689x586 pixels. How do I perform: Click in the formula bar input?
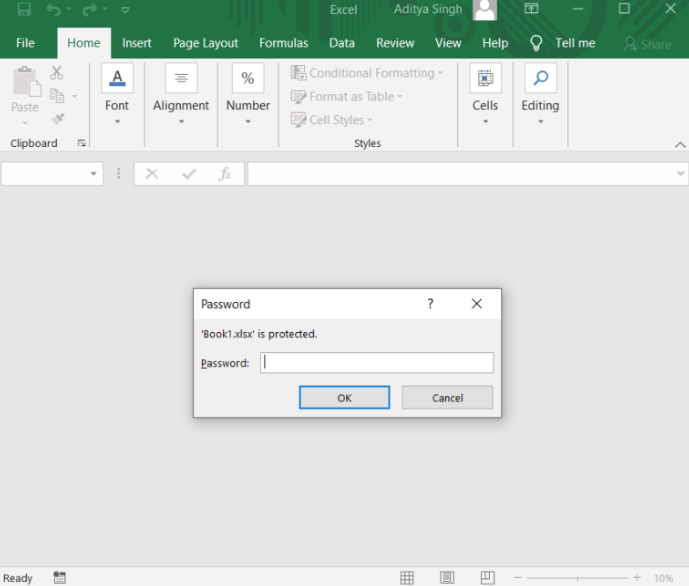[x=461, y=174]
